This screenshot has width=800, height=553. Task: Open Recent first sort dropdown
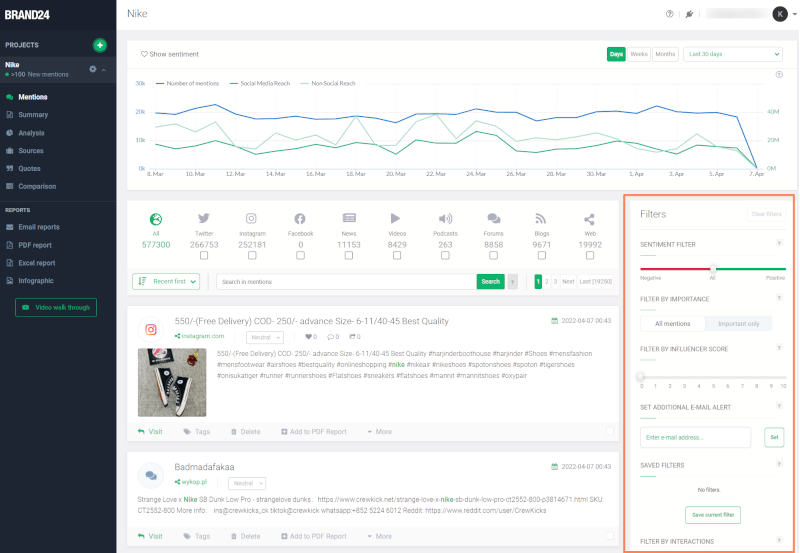click(x=166, y=281)
